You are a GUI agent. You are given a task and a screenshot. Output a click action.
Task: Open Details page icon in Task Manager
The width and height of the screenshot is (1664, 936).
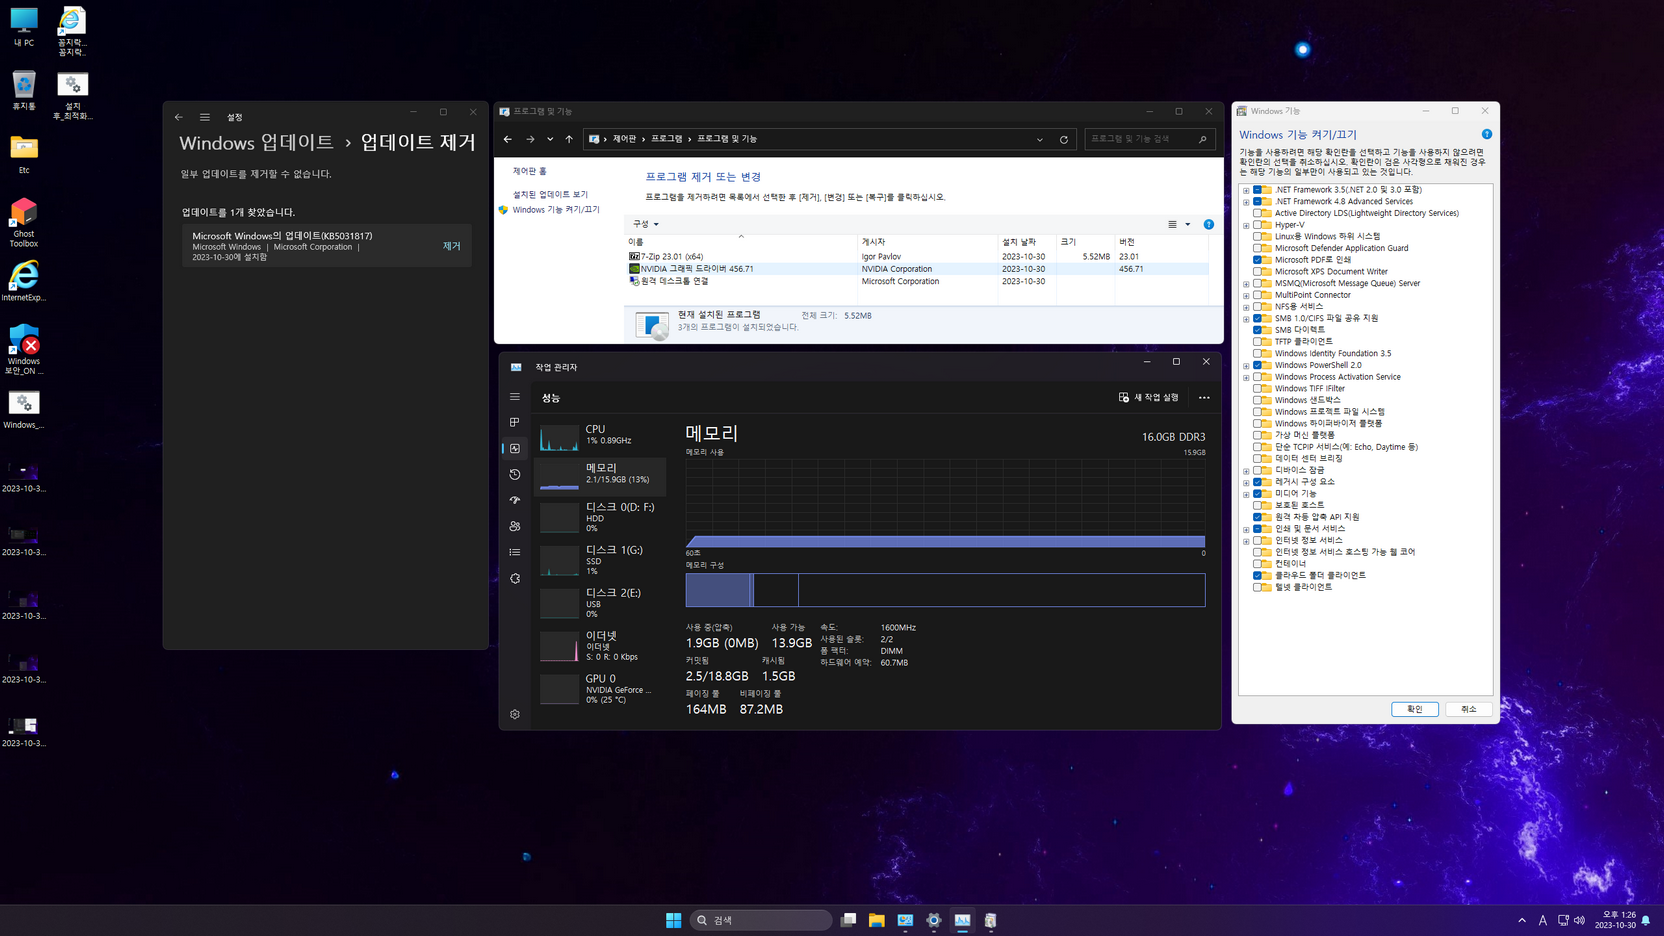click(515, 552)
